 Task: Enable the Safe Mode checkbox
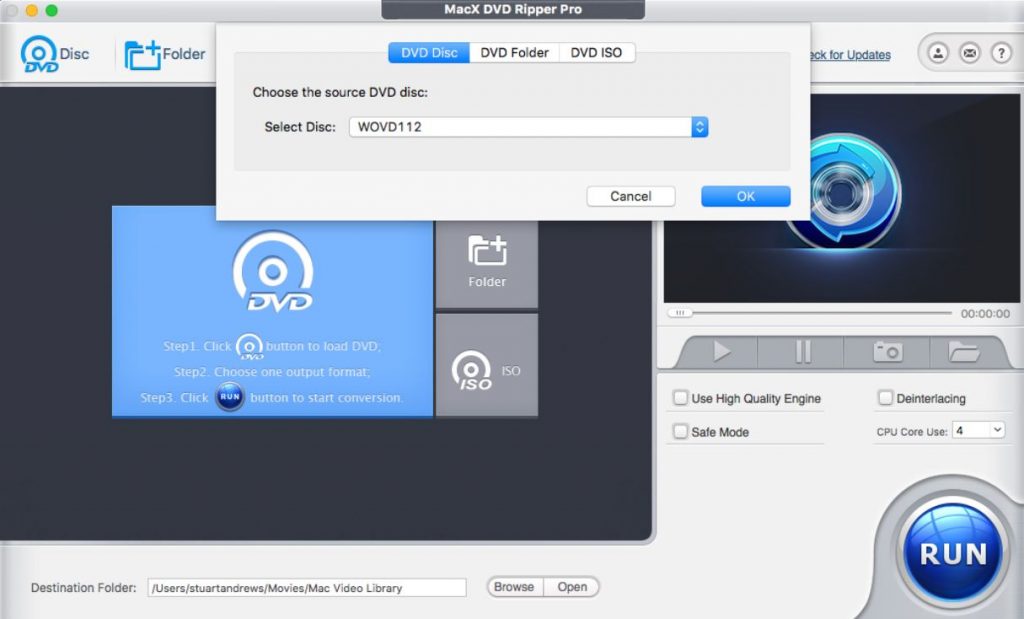pos(680,432)
